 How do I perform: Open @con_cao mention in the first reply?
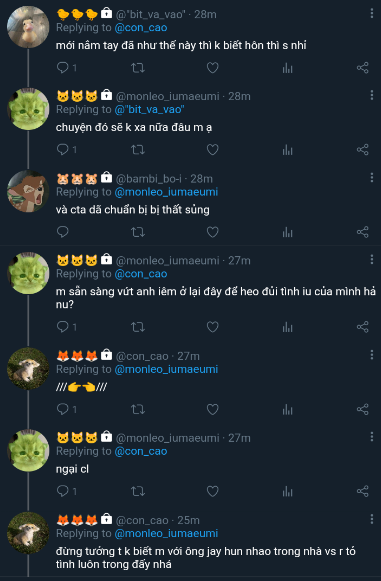coord(141,28)
